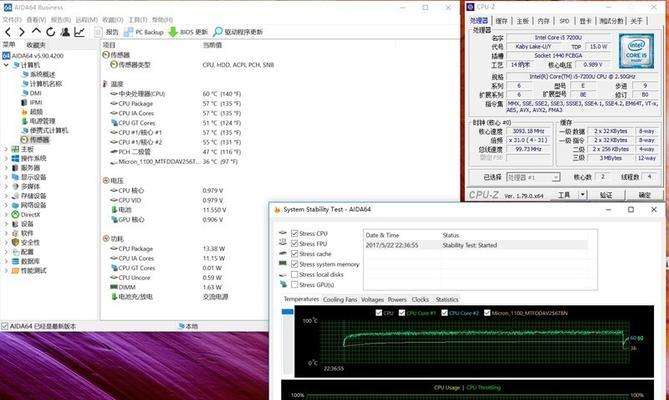Refresh the AIDA64 page
The image size is (669, 400).
tap(51, 32)
